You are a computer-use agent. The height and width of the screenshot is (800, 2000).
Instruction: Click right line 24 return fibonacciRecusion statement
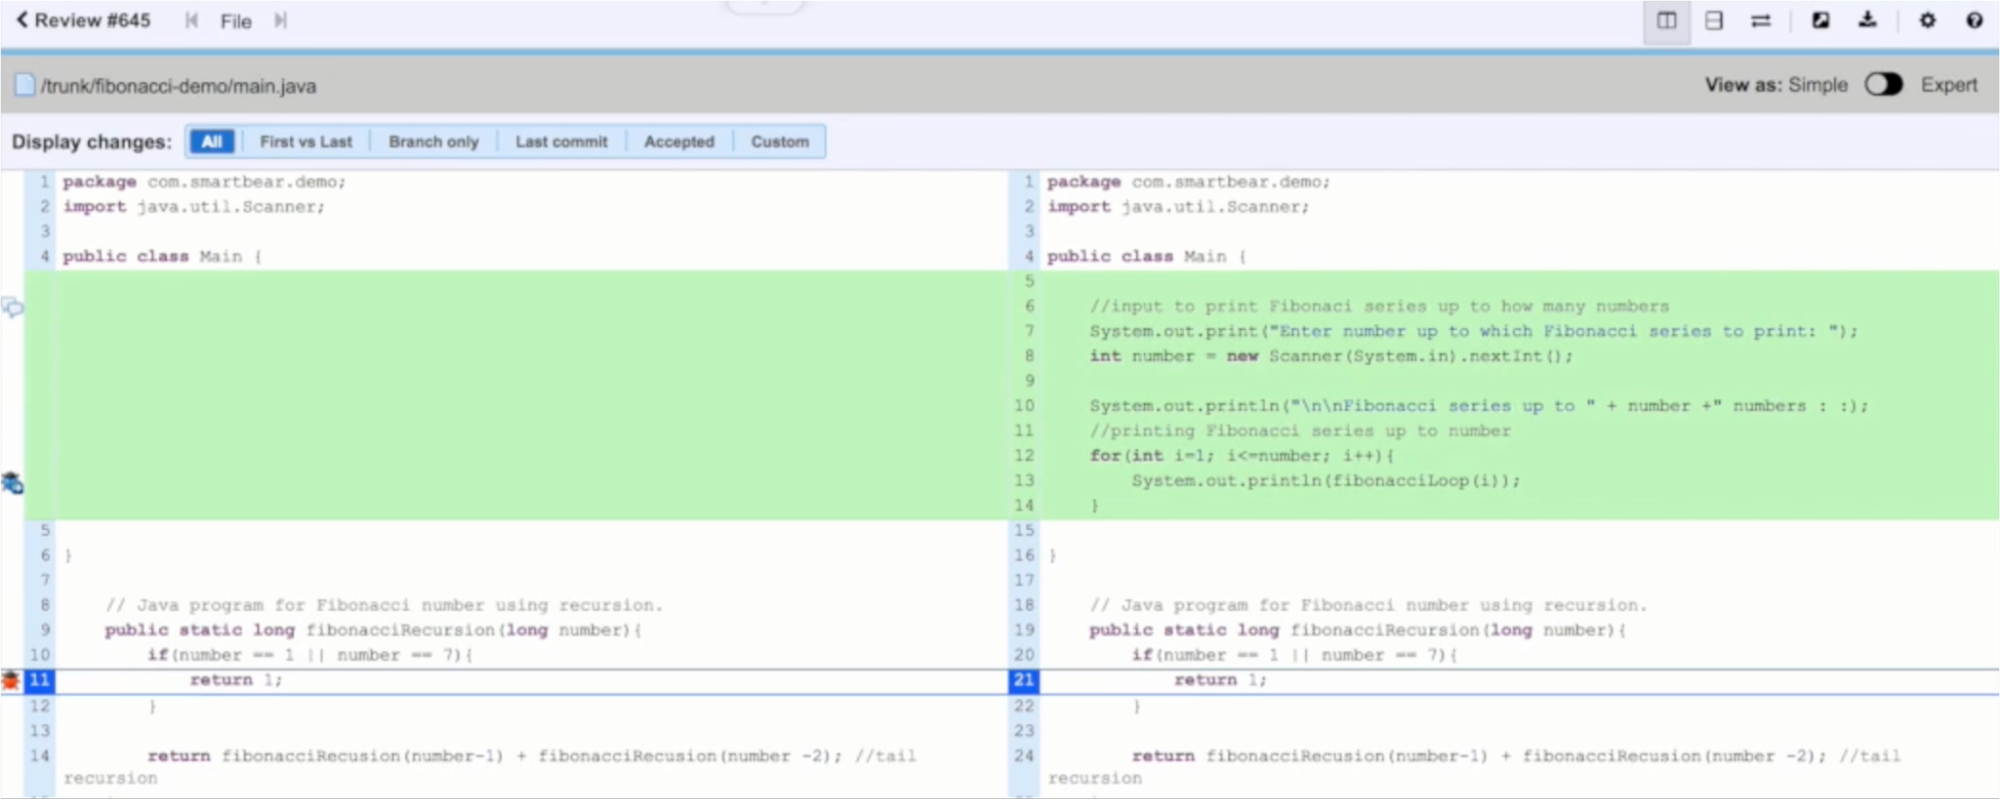(x=1474, y=766)
